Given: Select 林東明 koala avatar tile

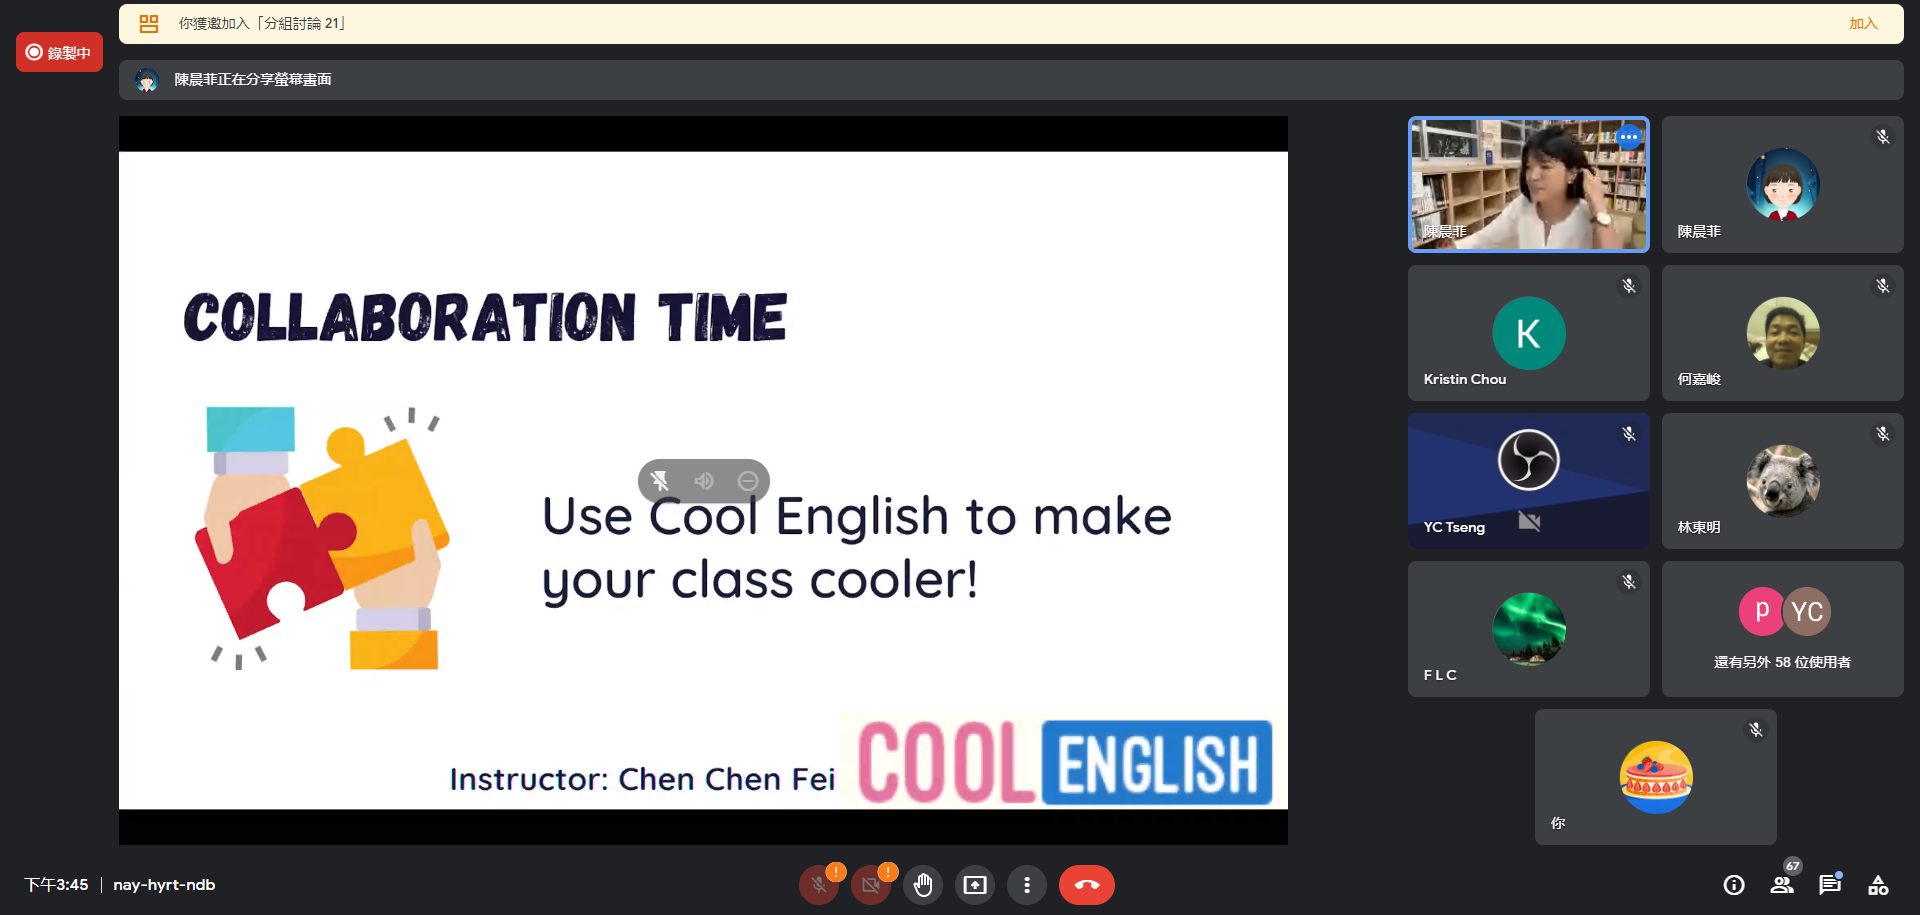Looking at the screenshot, I should pyautogui.click(x=1782, y=481).
